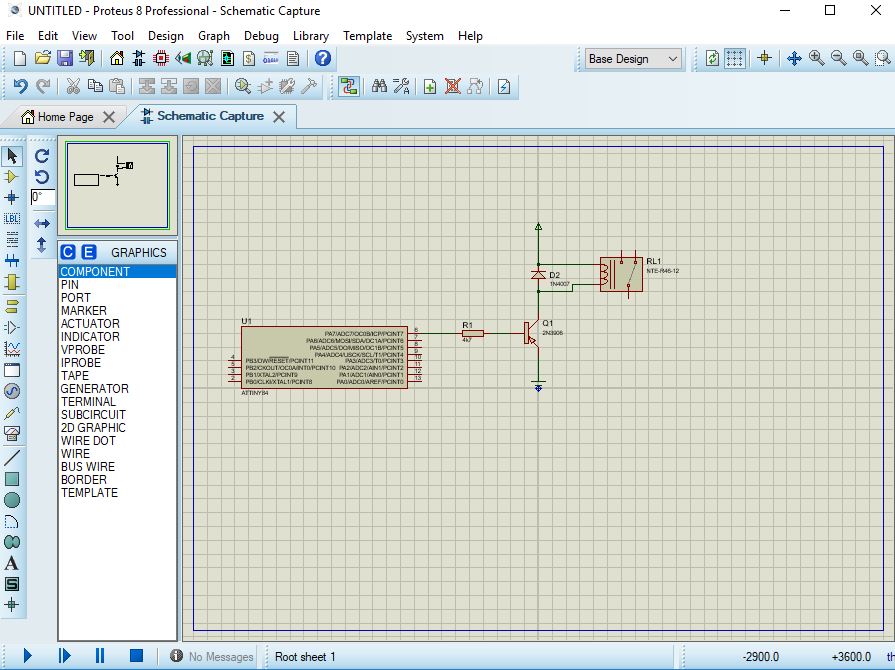Select the Component mode tool
This screenshot has width=895, height=670.
coord(12,177)
